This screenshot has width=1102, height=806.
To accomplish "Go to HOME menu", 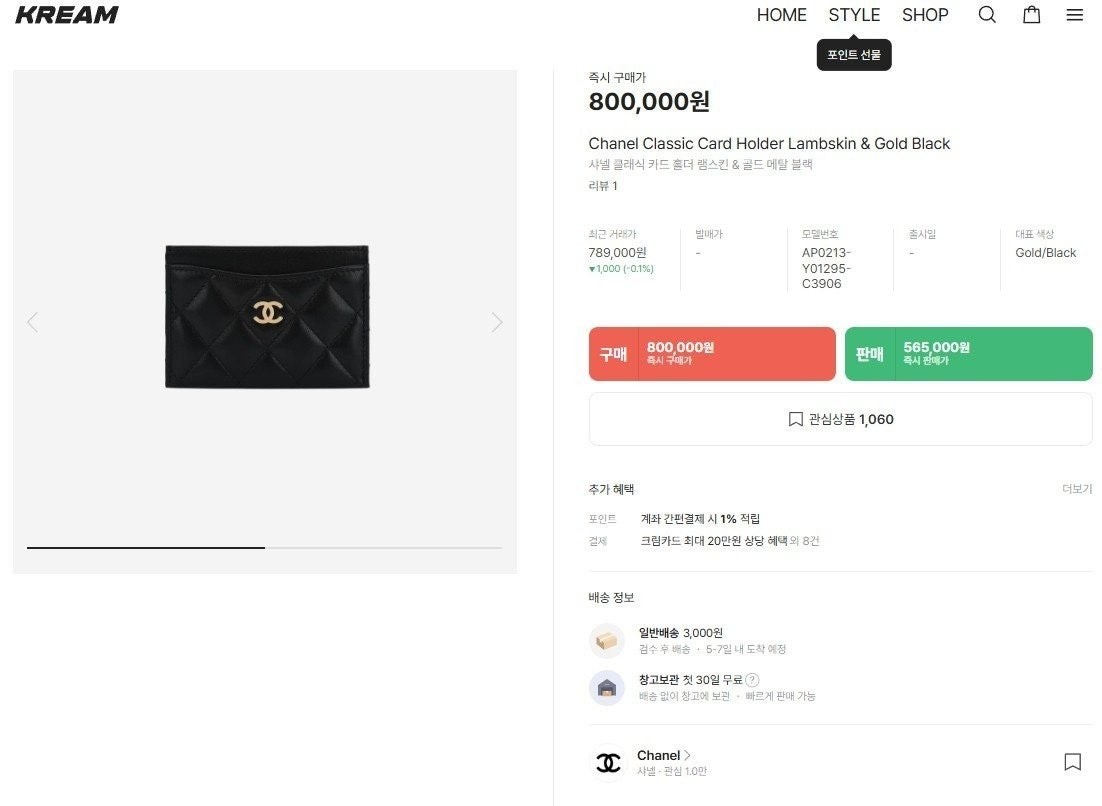I will (781, 15).
